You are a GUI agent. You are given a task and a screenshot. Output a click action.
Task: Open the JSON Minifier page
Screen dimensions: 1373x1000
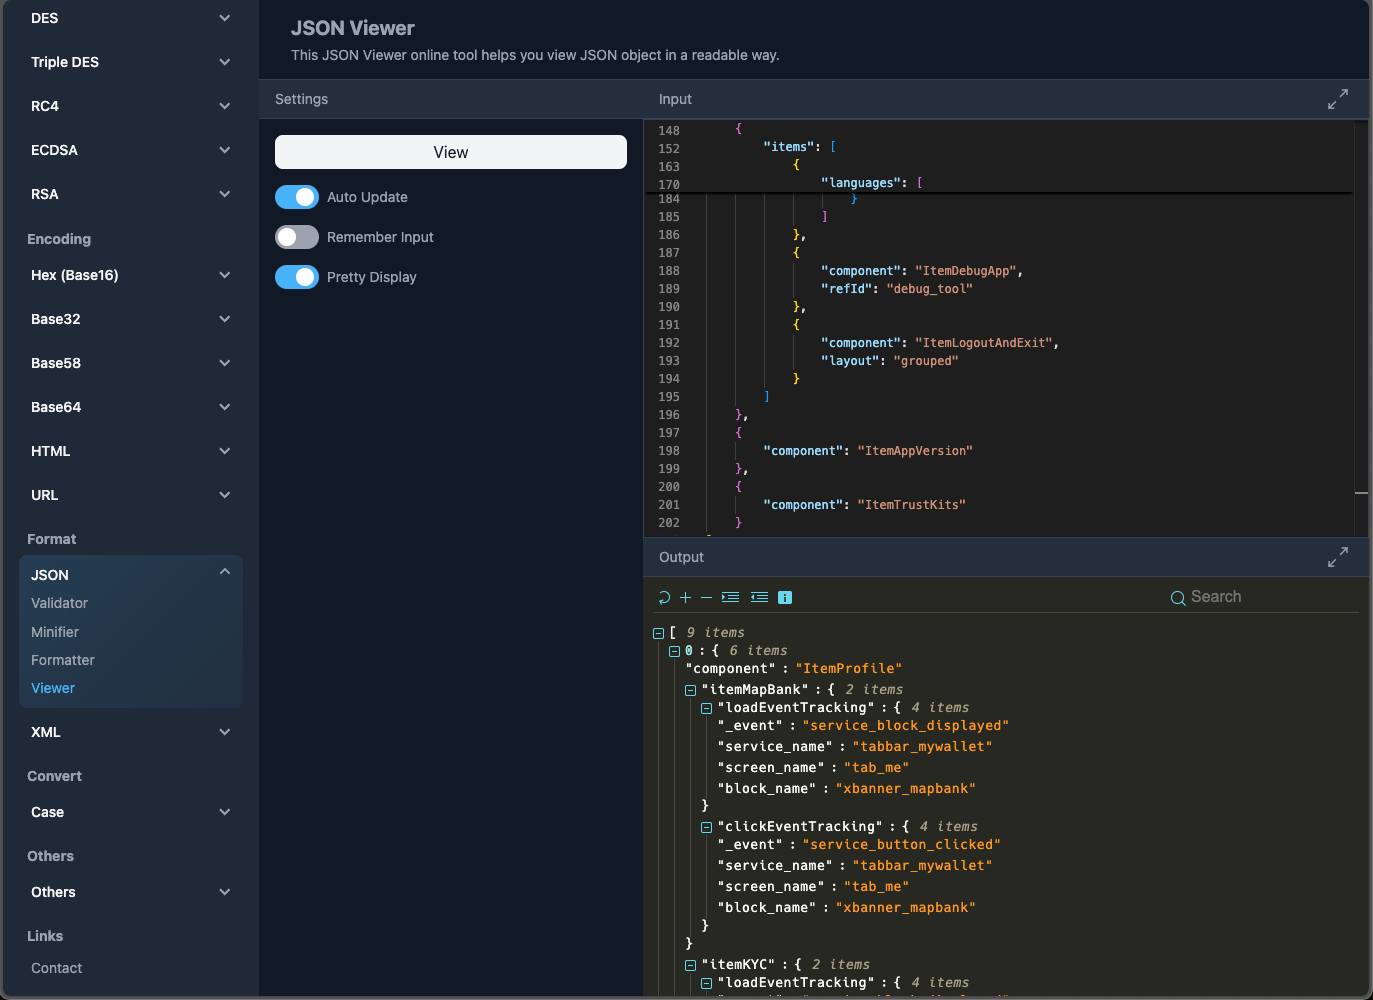[x=55, y=632]
